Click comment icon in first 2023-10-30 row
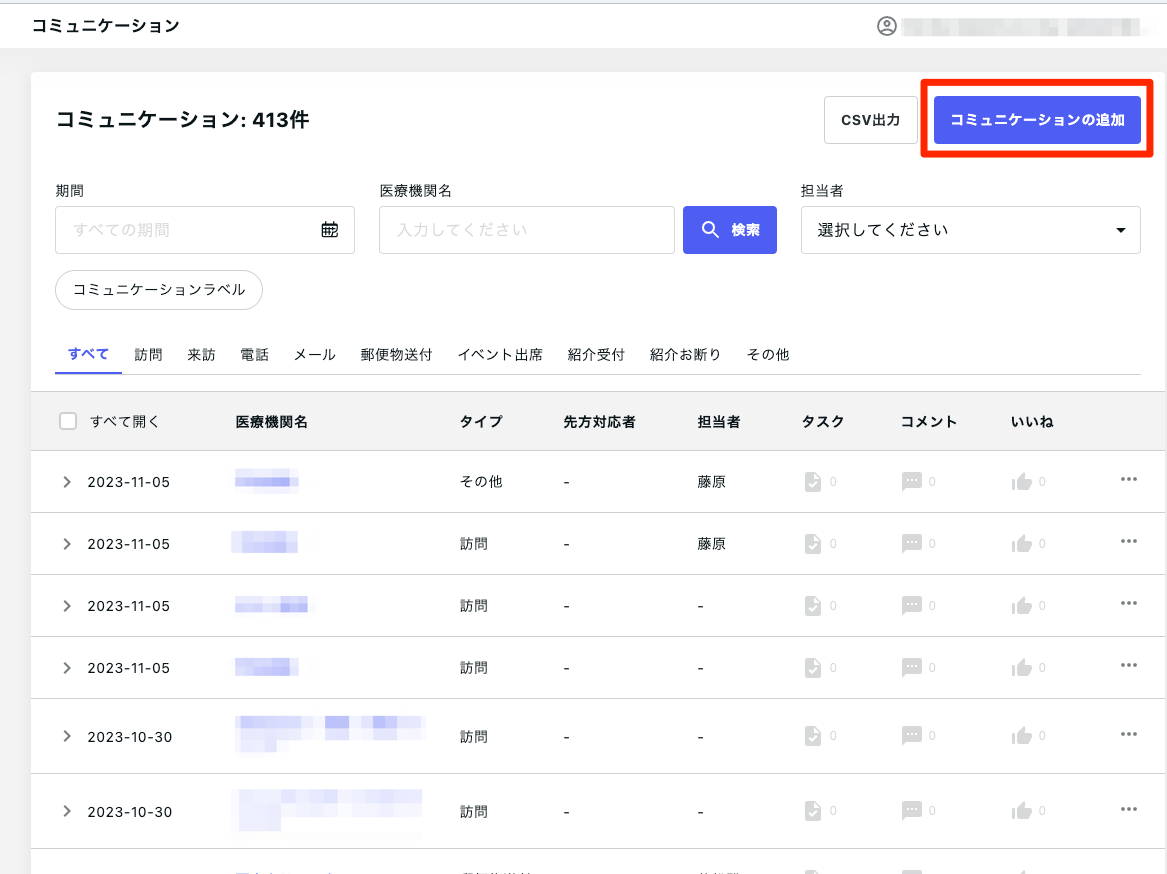The image size is (1167, 874). pyautogui.click(x=912, y=736)
